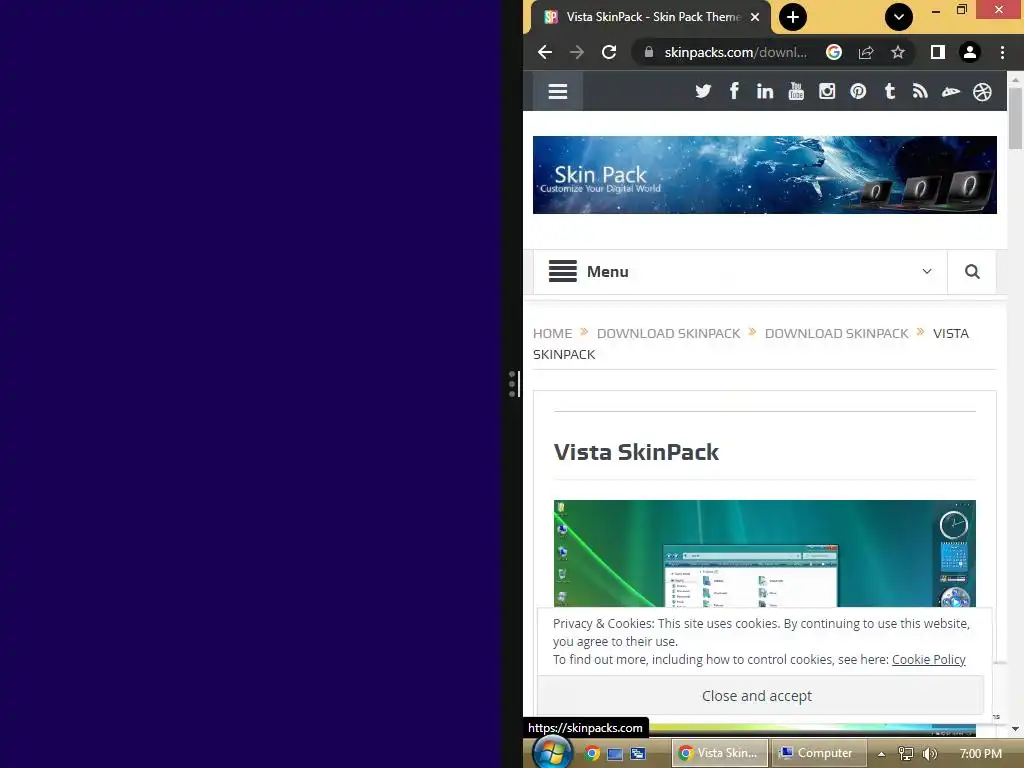This screenshot has height=768, width=1024.
Task: Open the YouTube social icon
Action: [x=796, y=91]
